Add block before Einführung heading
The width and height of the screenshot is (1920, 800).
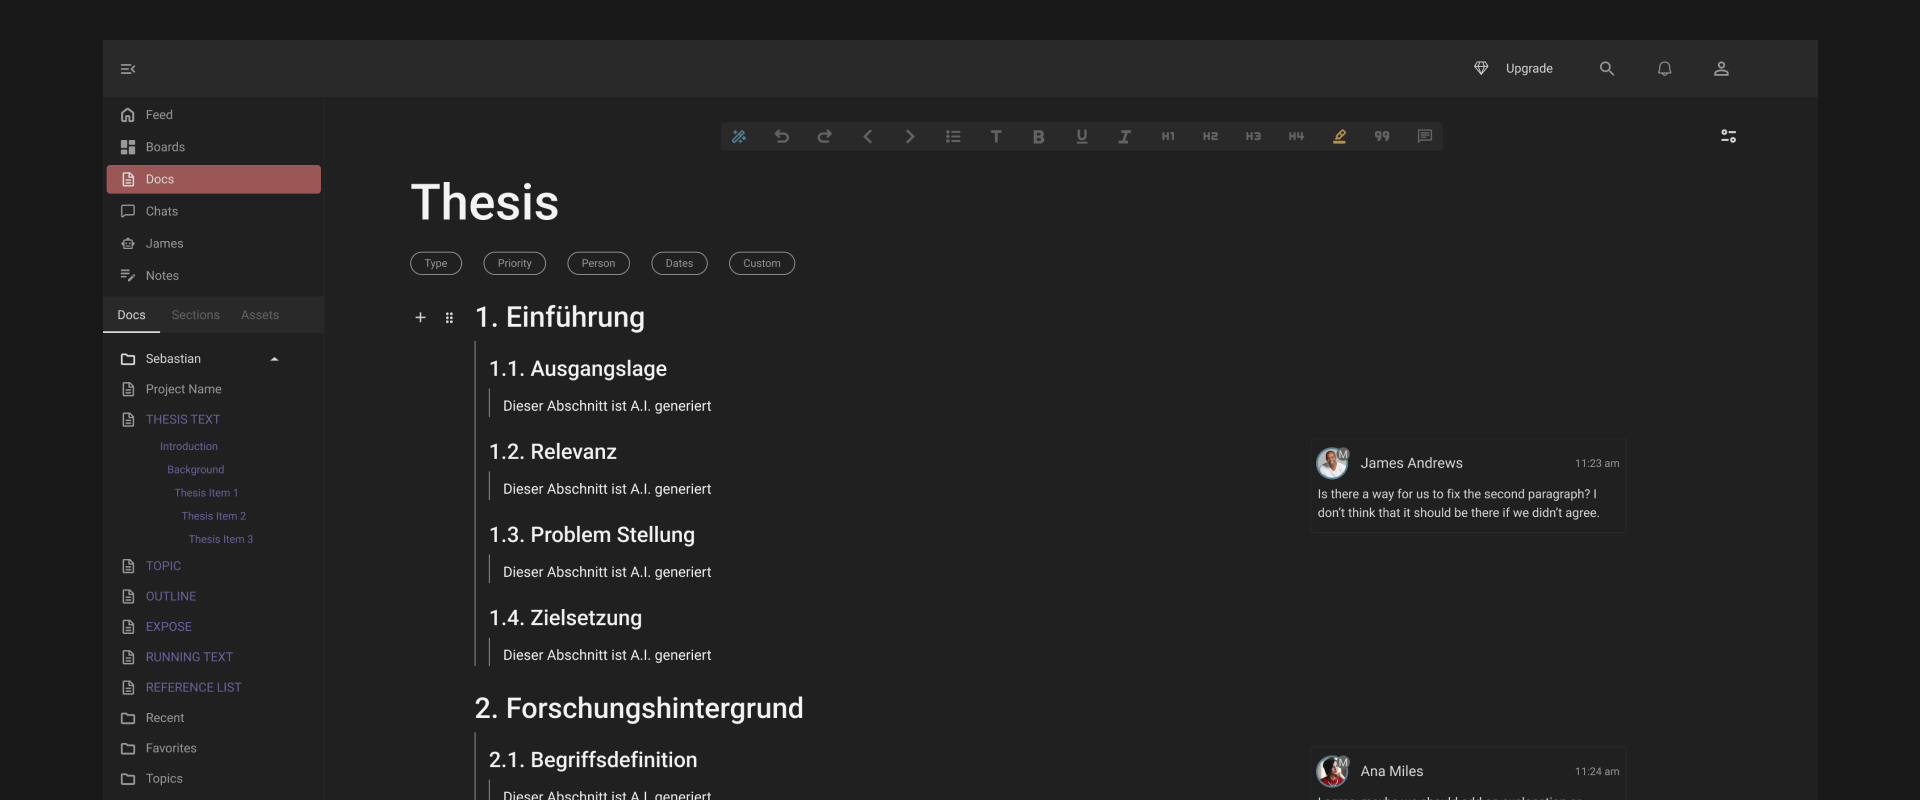click(x=420, y=318)
